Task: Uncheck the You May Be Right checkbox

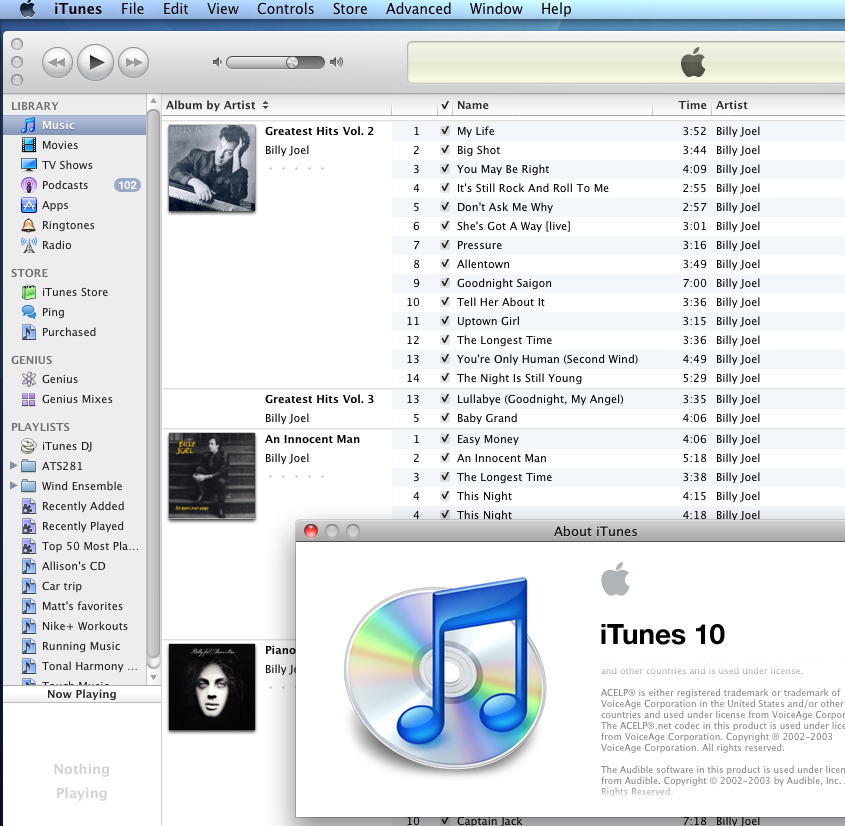Action: pyautogui.click(x=445, y=169)
